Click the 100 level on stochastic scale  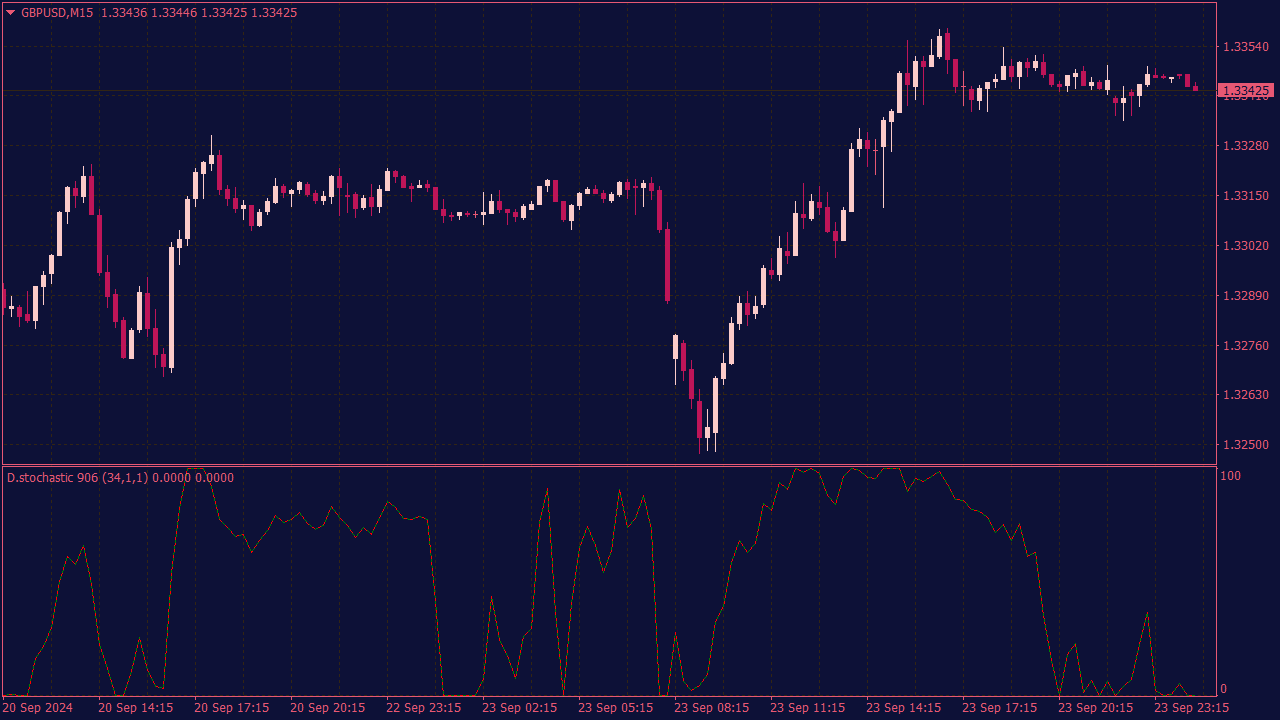(x=1230, y=476)
